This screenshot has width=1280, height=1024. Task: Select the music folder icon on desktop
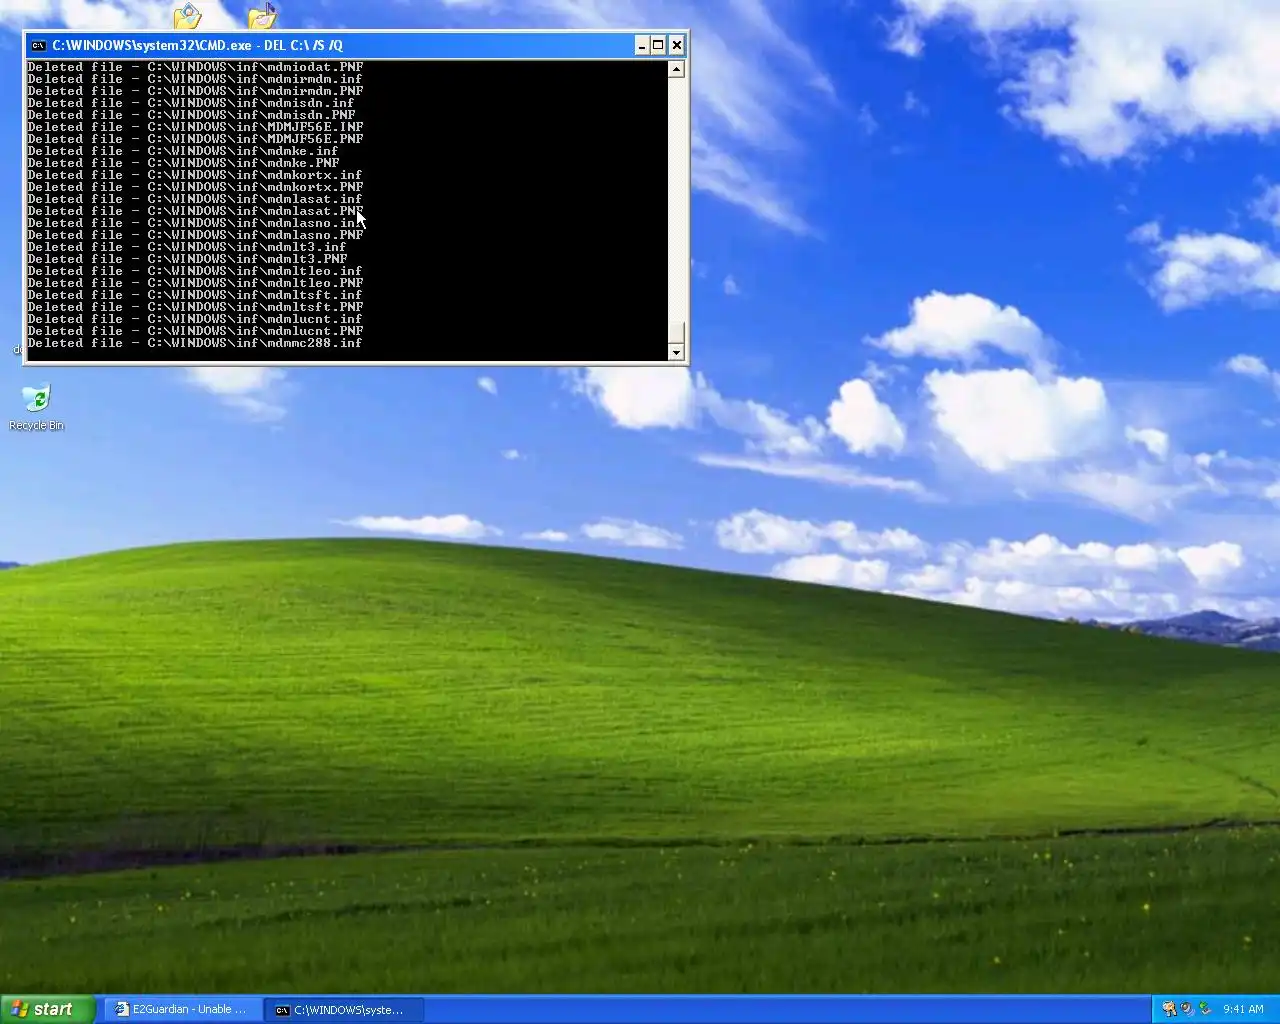pyautogui.click(x=262, y=16)
